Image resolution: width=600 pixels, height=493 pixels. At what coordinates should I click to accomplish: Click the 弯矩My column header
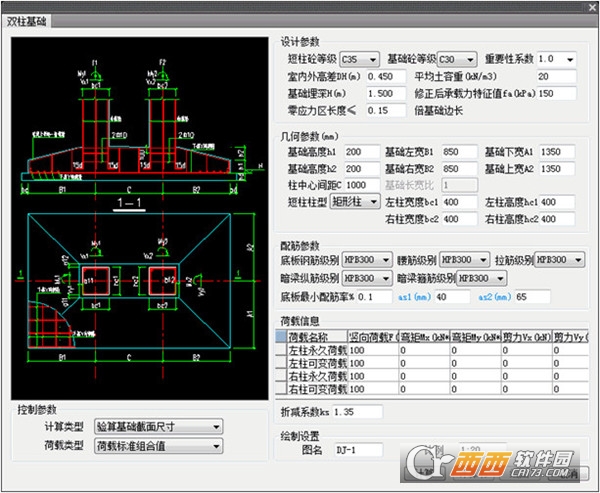tap(475, 337)
